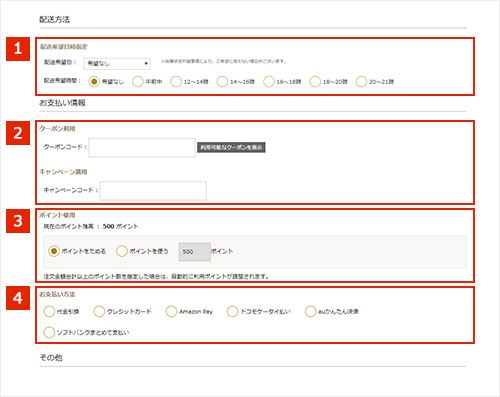Click the お支払い情報 section heading
The height and width of the screenshot is (397, 500).
pyautogui.click(x=62, y=103)
